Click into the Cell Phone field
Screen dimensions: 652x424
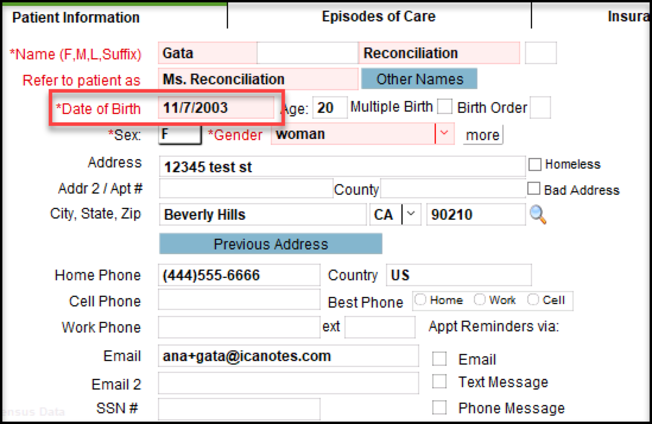click(238, 301)
